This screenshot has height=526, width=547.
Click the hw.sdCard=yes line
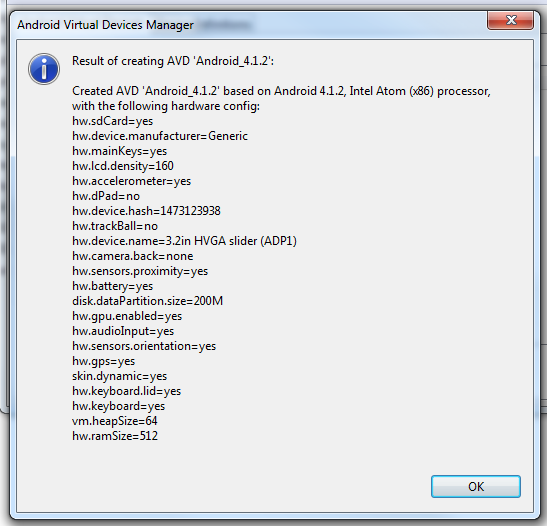tap(112, 121)
